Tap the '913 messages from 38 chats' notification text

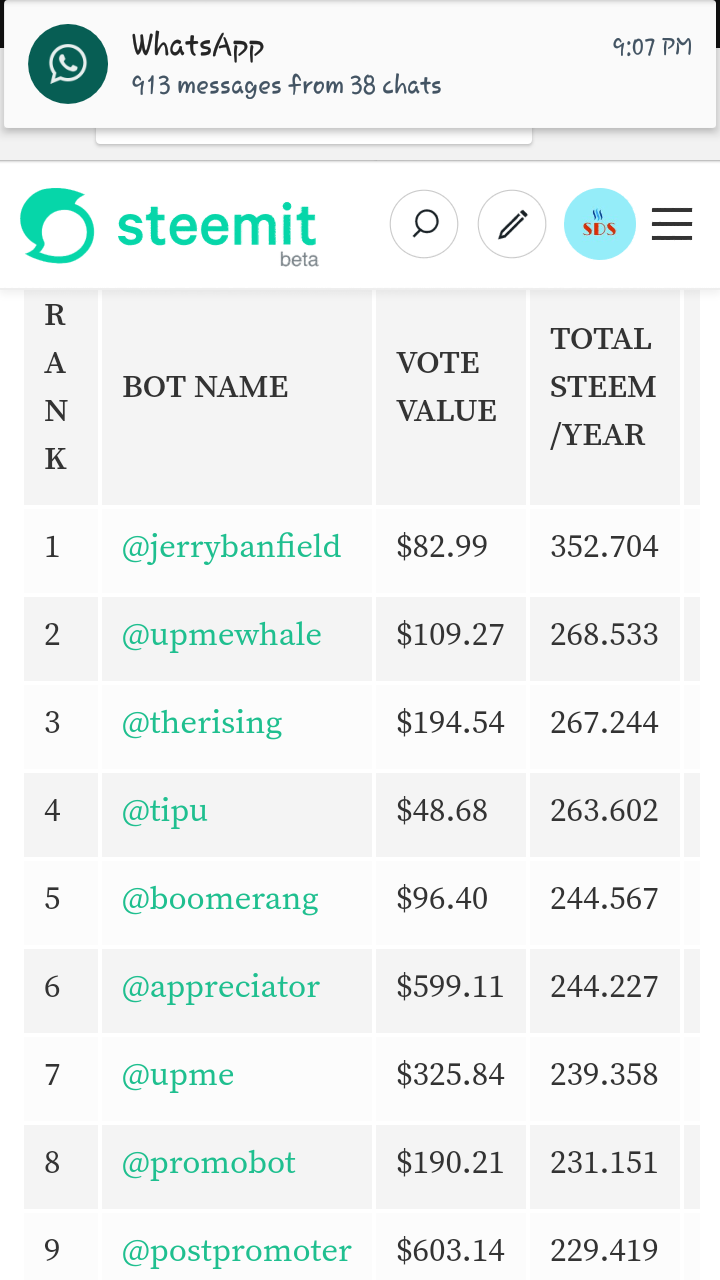[286, 86]
